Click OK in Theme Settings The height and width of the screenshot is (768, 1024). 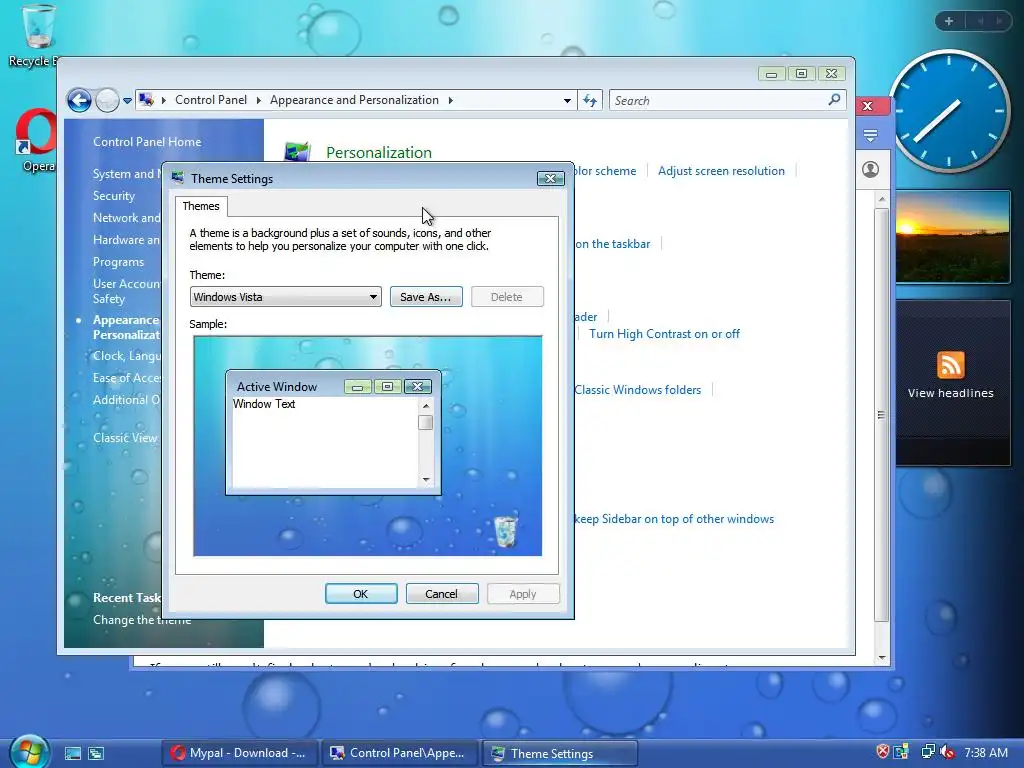pyautogui.click(x=360, y=594)
